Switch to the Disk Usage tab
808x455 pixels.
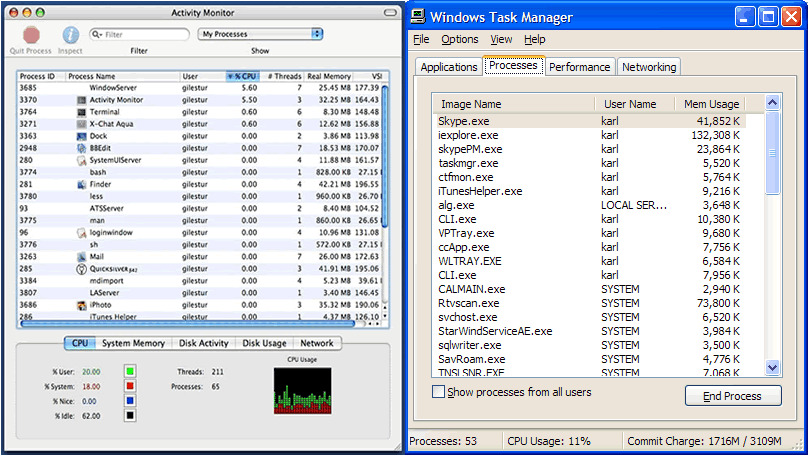264,343
